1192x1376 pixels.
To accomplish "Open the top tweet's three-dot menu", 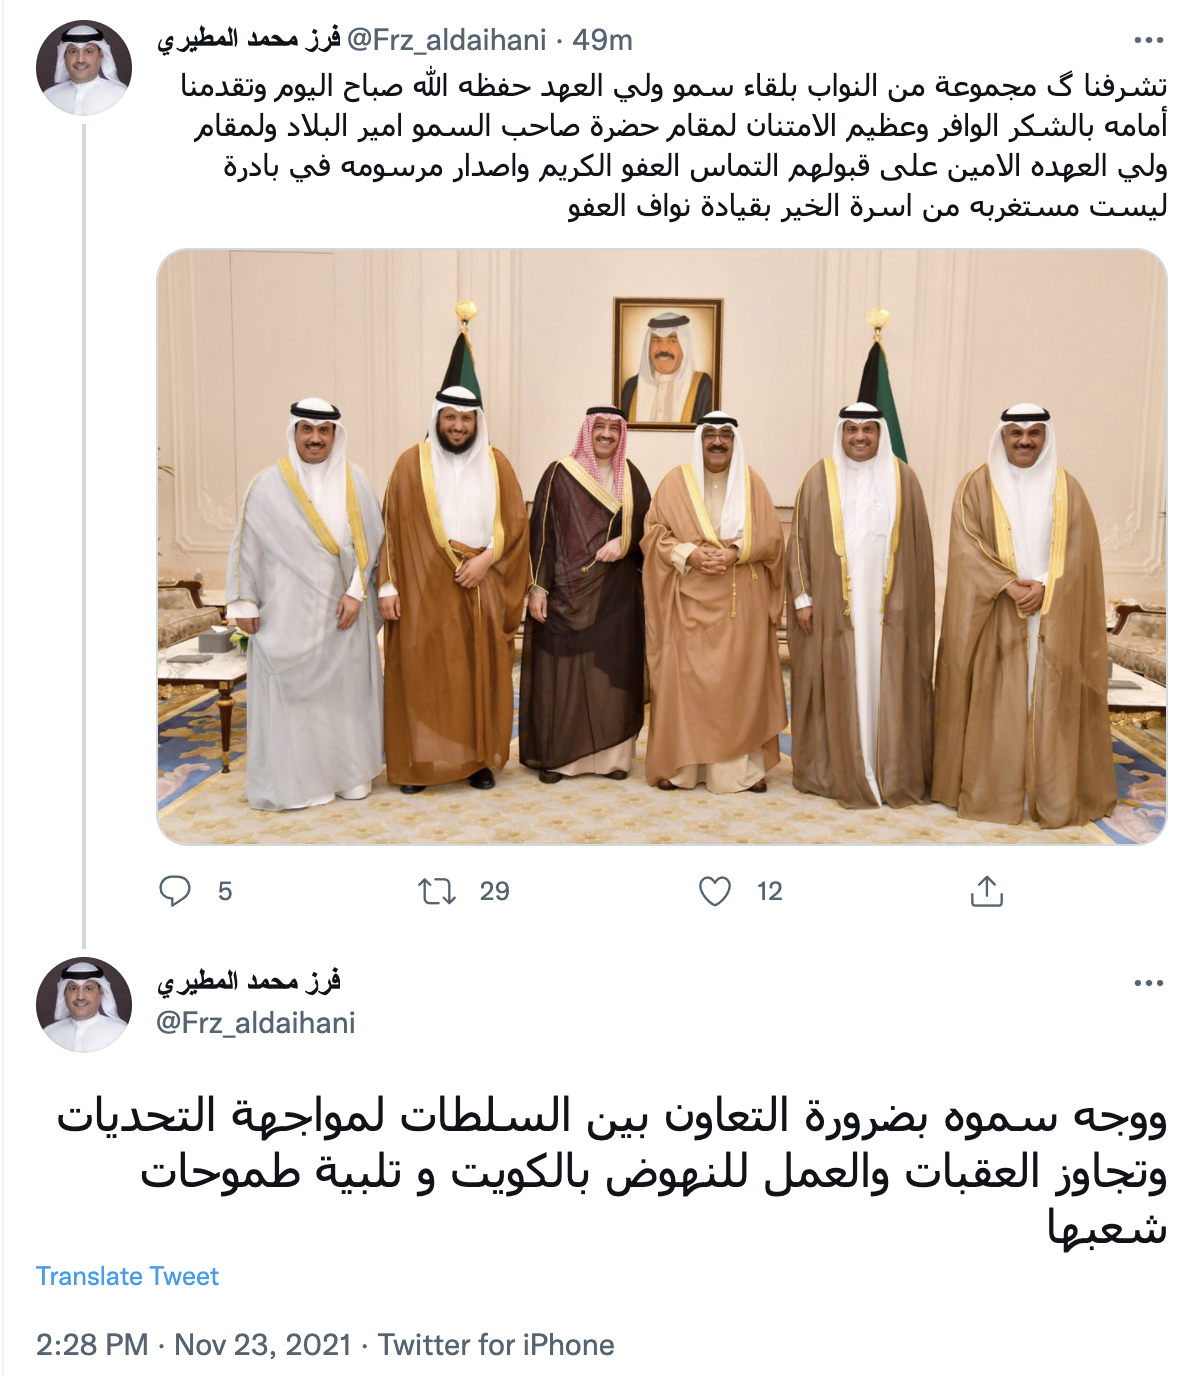I will tap(1149, 41).
